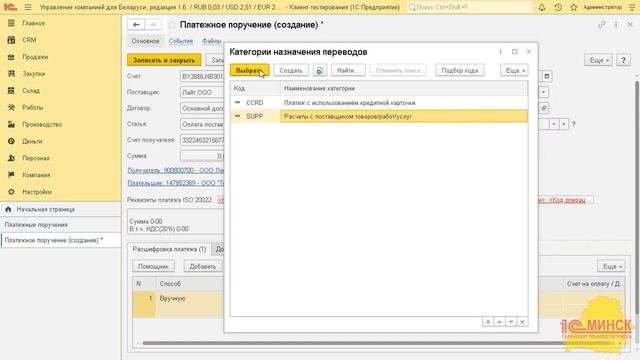This screenshot has height=360, width=640.
Task: Open CRM section
Action: click(29, 40)
